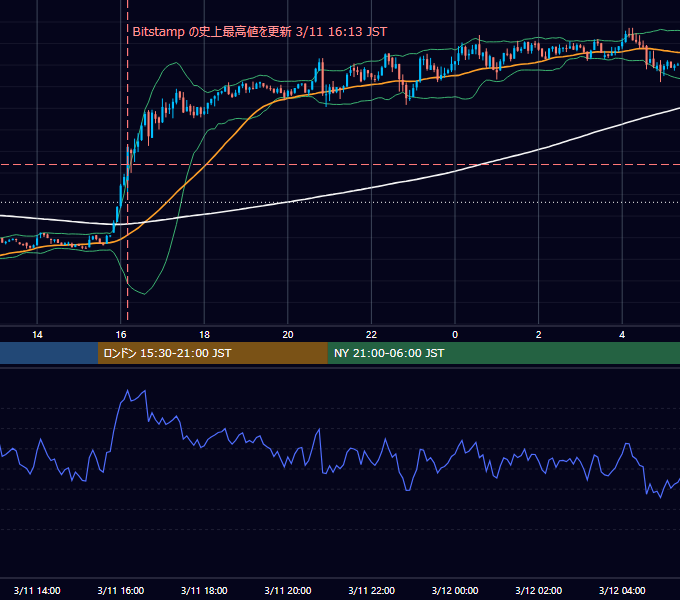The height and width of the screenshot is (600, 680).
Task: Click the 3/12 00:00 date label
Action: (455, 590)
